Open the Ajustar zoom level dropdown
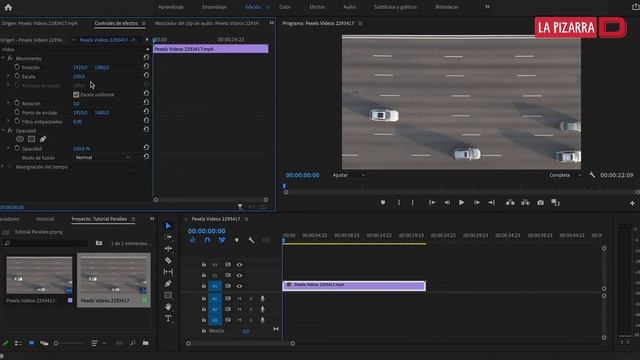This screenshot has width=640, height=360. click(x=348, y=175)
